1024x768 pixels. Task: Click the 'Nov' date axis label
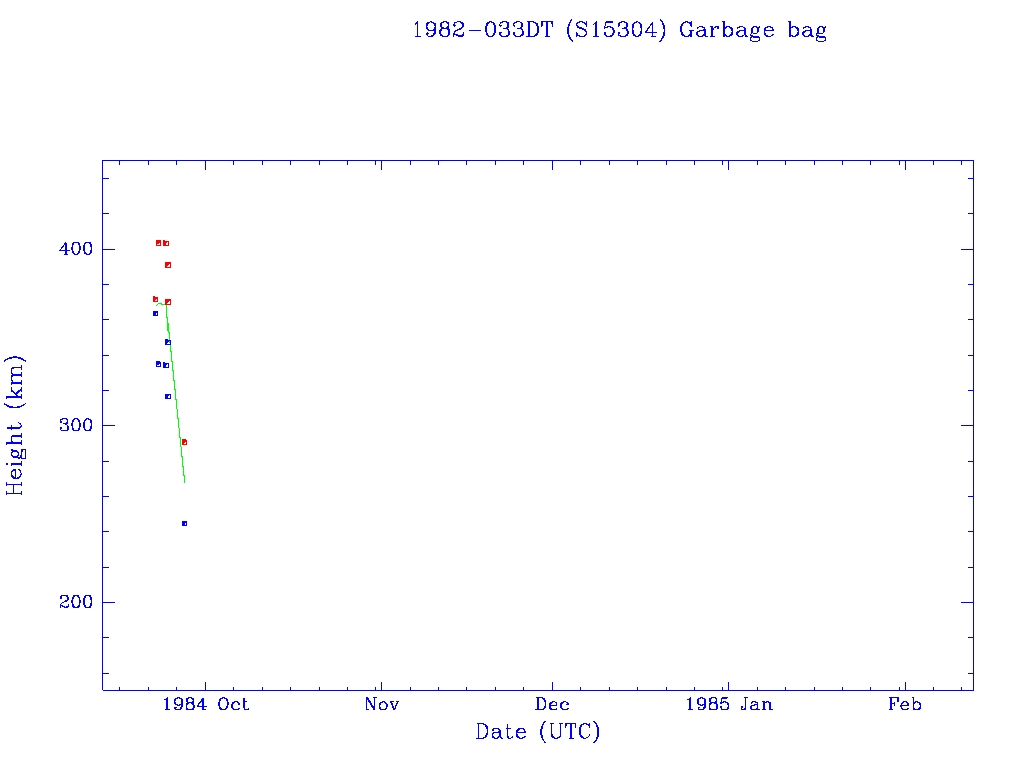pos(381,704)
